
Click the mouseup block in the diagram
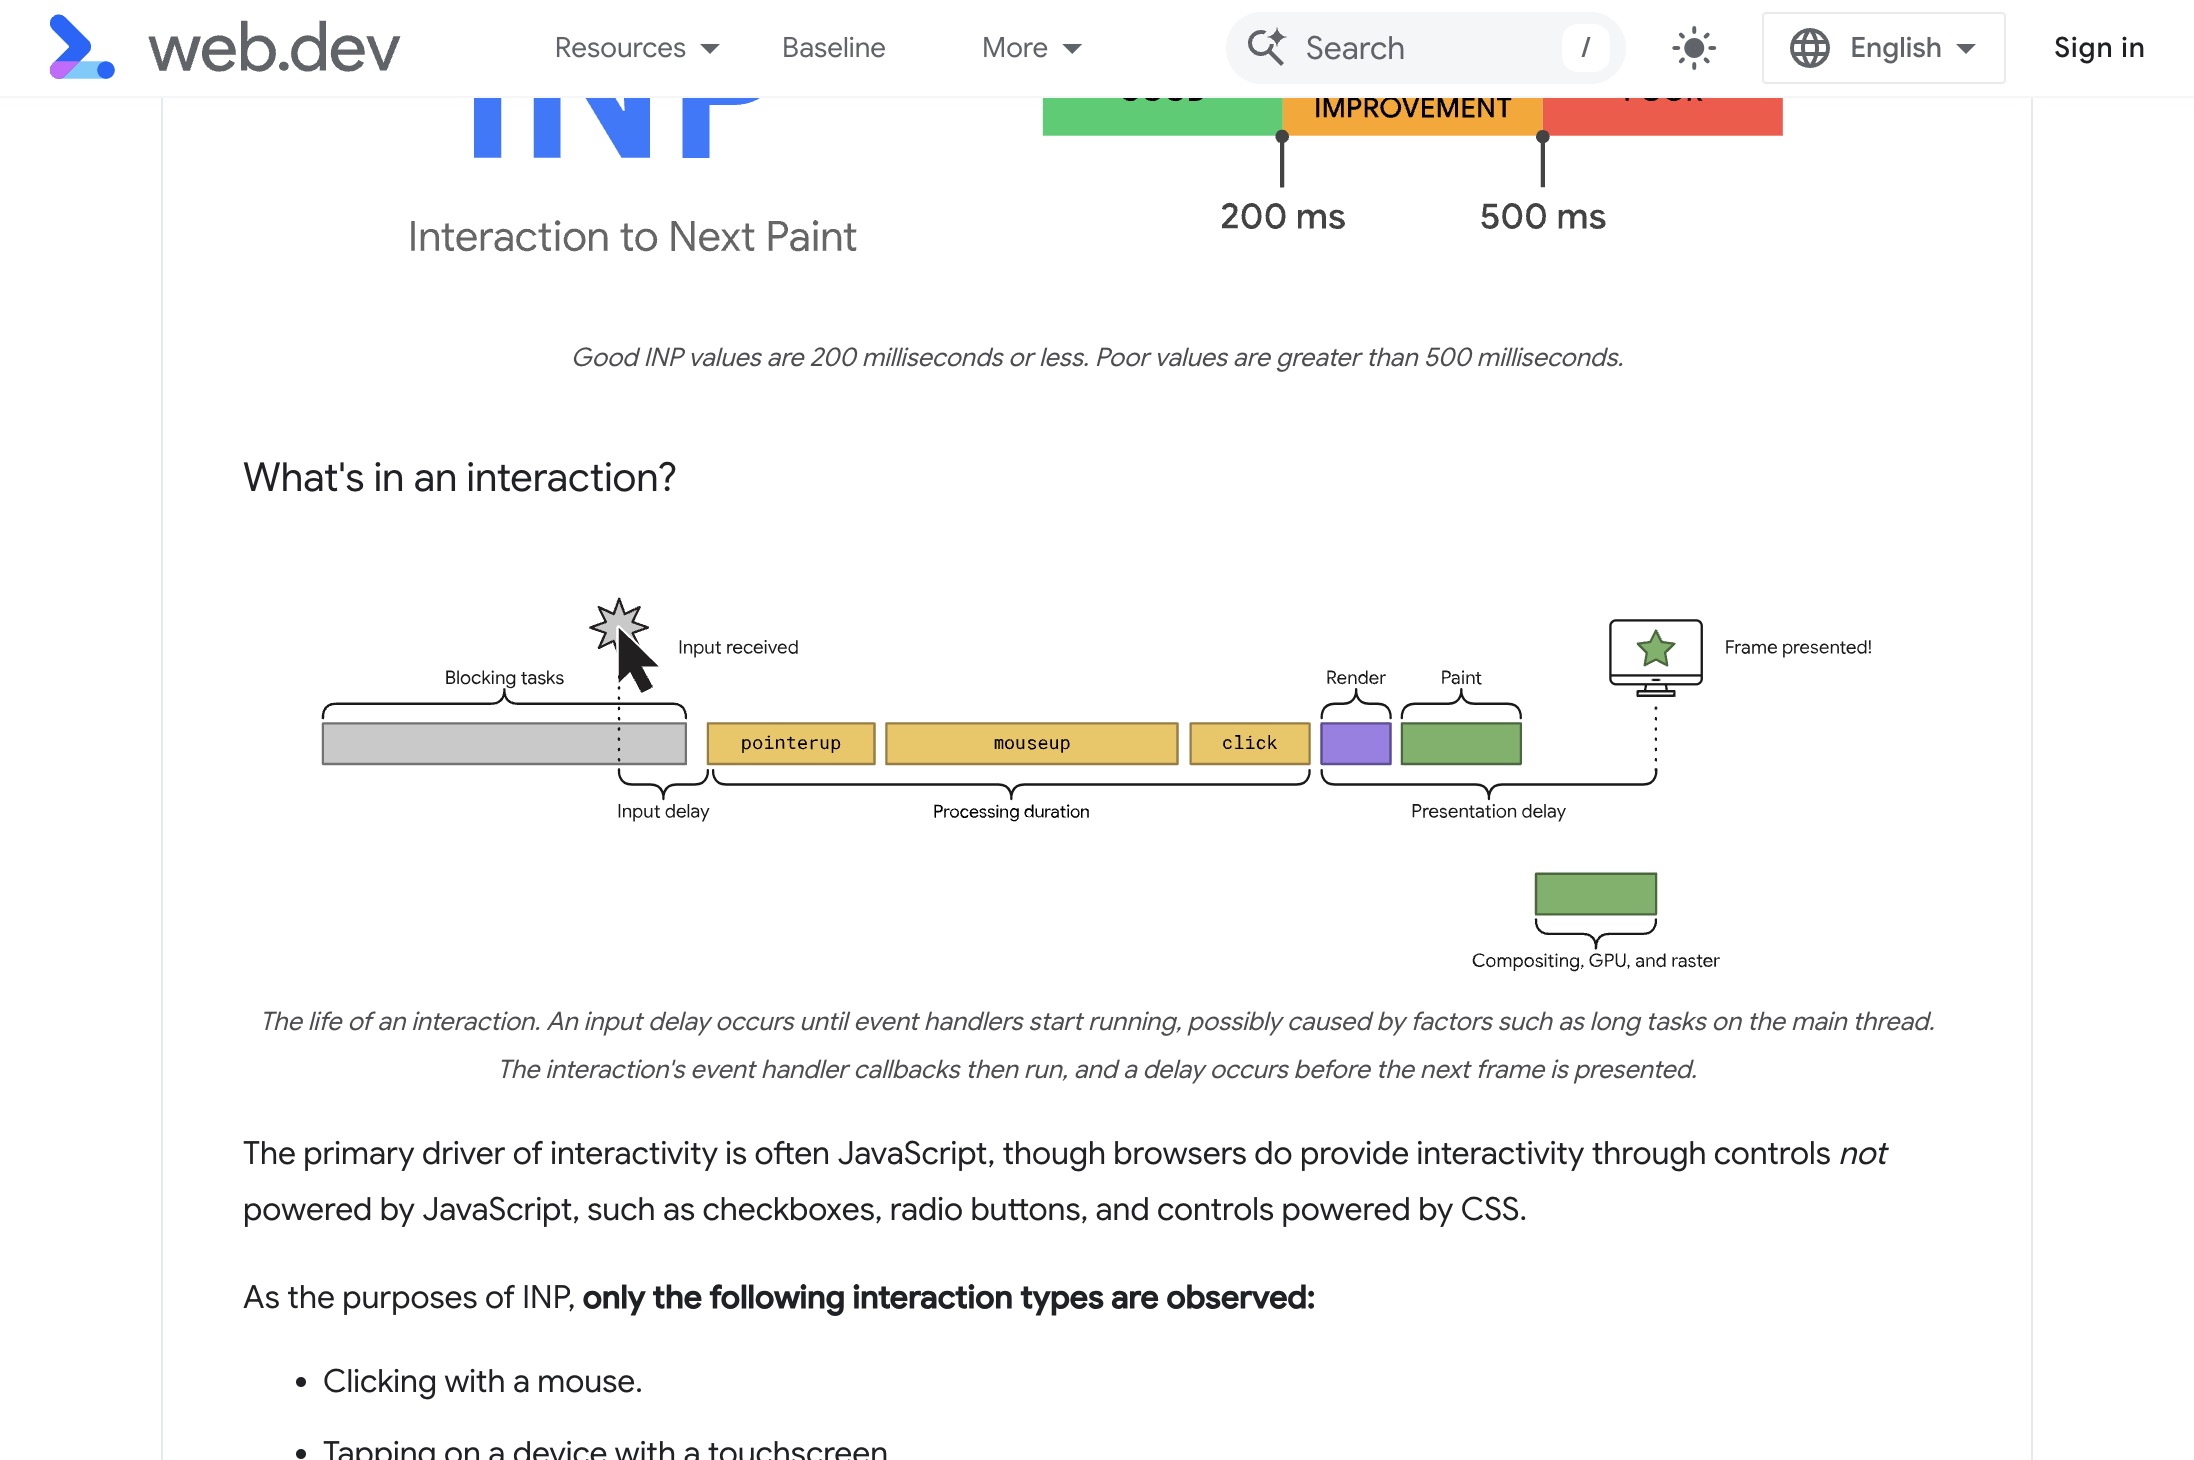point(1031,743)
